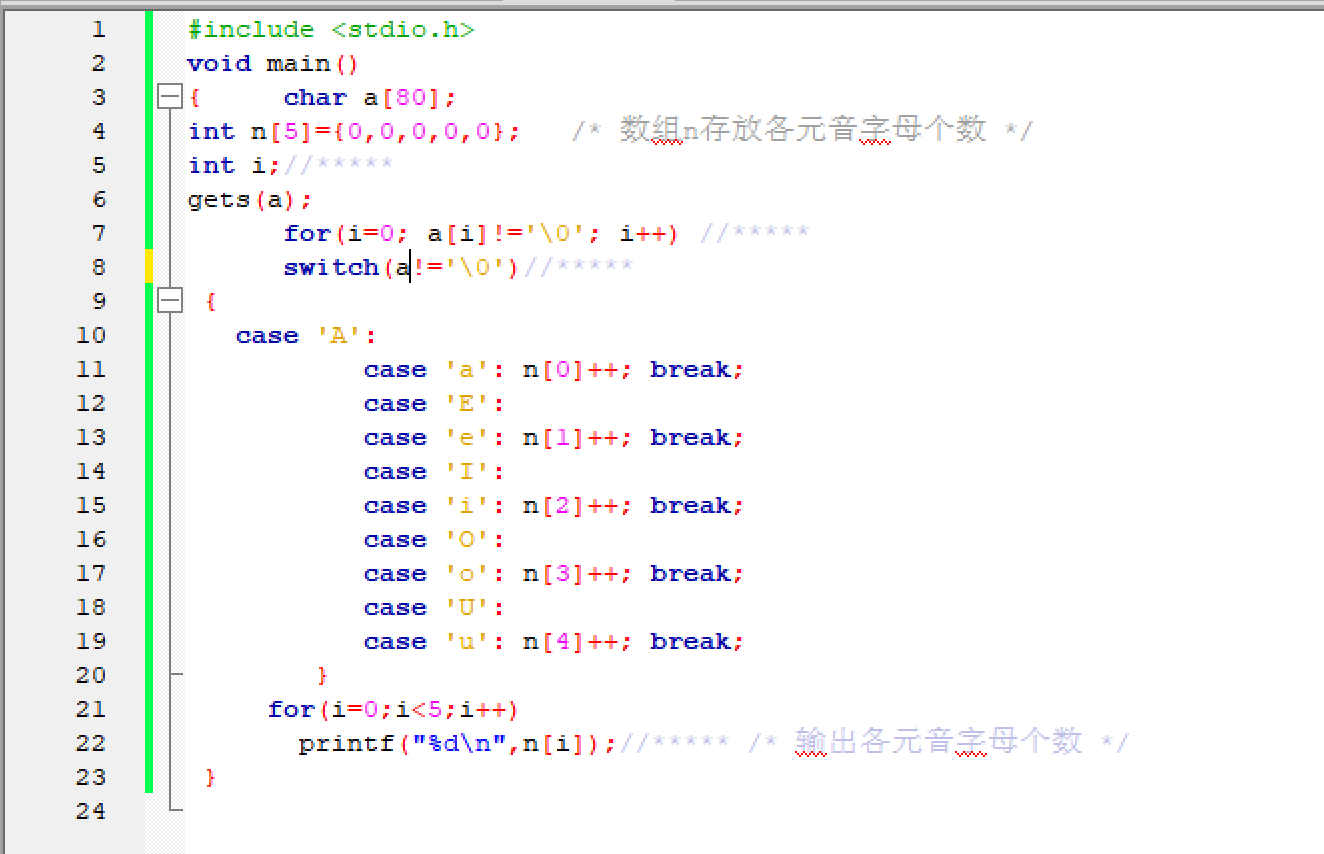Collapse the switch block fold on line 9

[170, 300]
